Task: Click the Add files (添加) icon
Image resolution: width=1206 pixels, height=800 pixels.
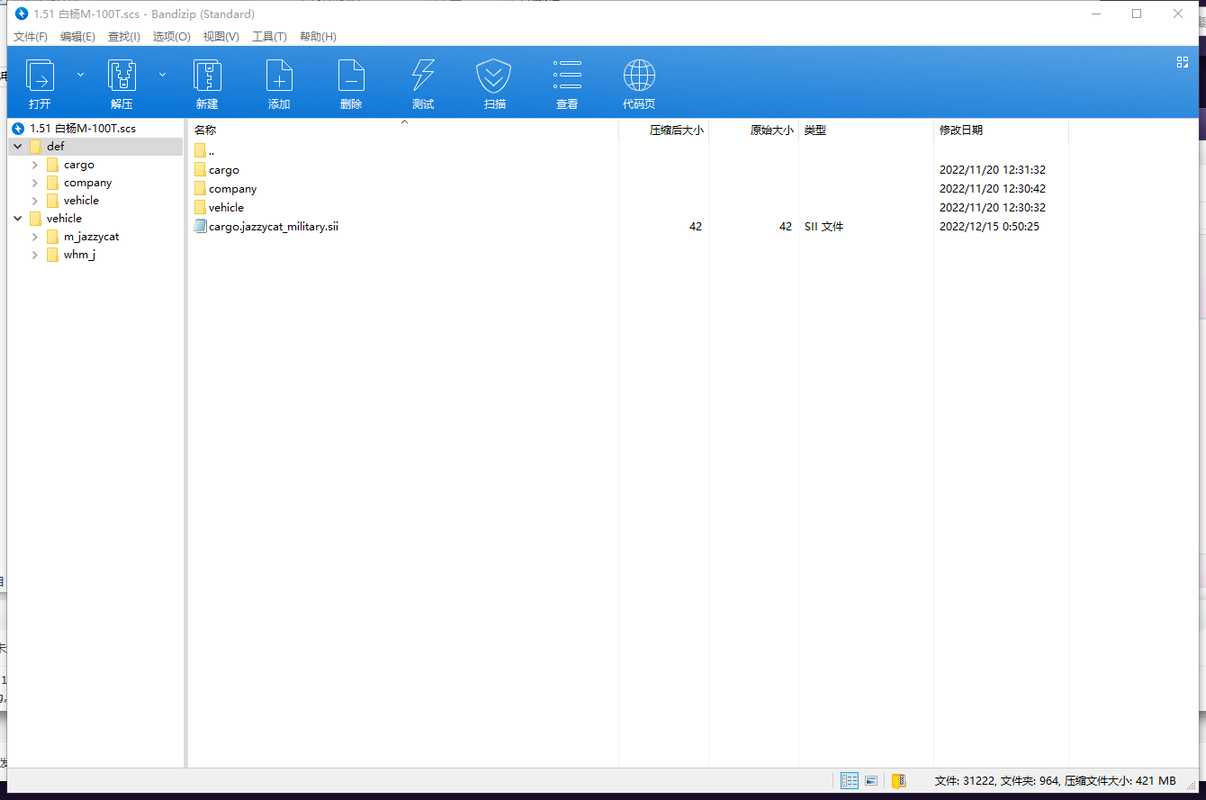Action: click(x=279, y=76)
